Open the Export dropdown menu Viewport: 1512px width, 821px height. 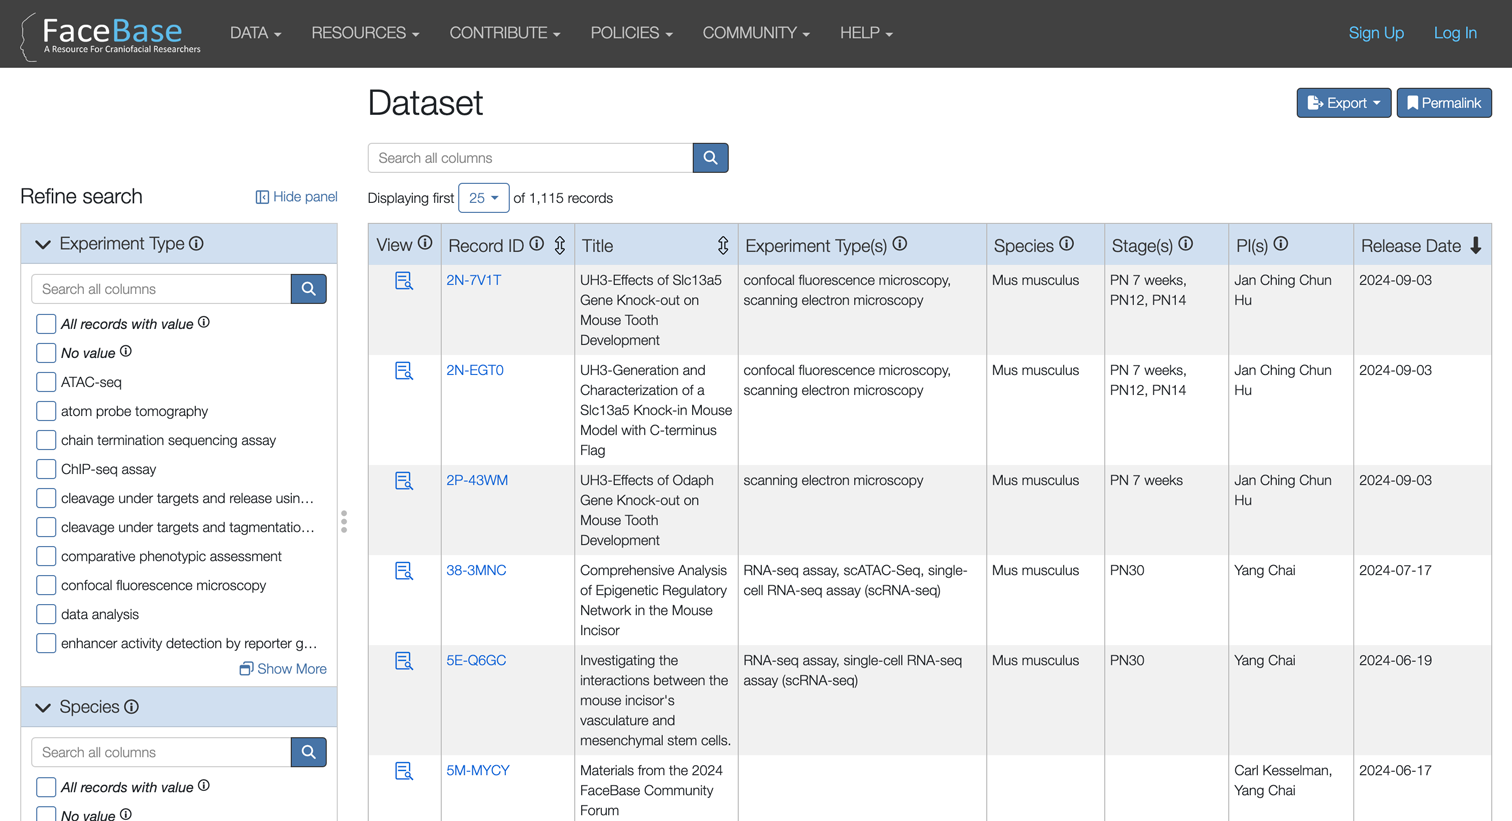tap(1343, 102)
